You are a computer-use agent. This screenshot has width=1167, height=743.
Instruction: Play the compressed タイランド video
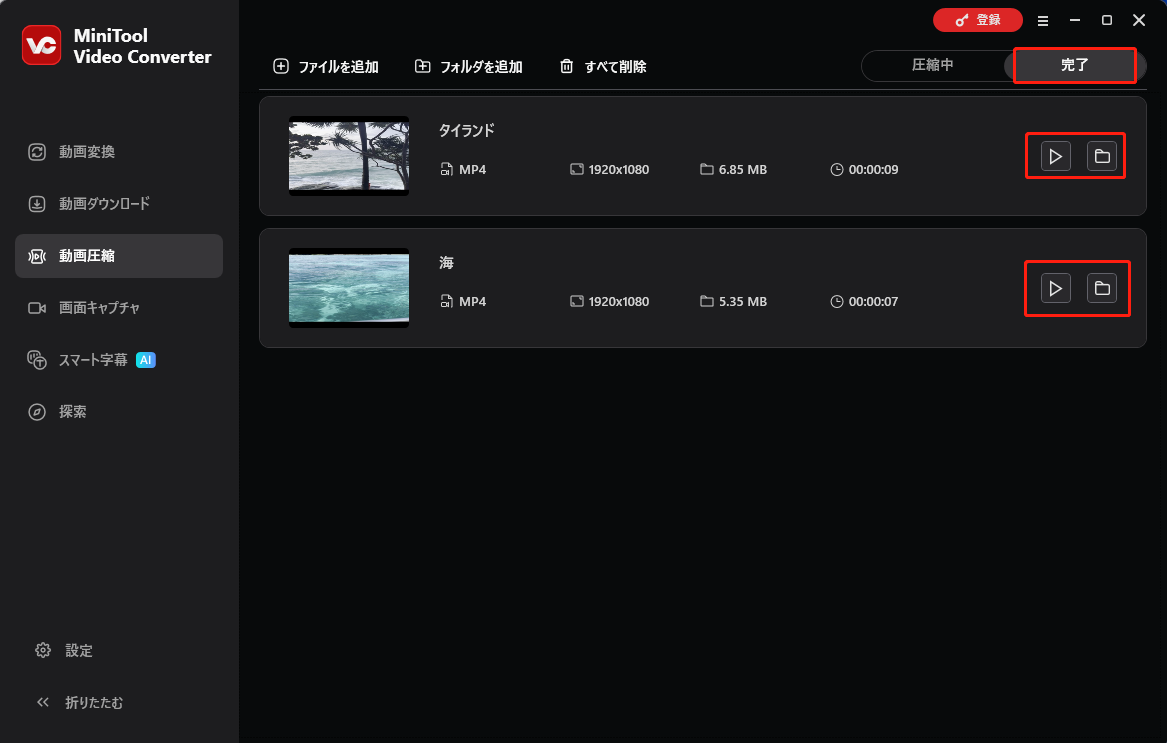coord(1054,155)
